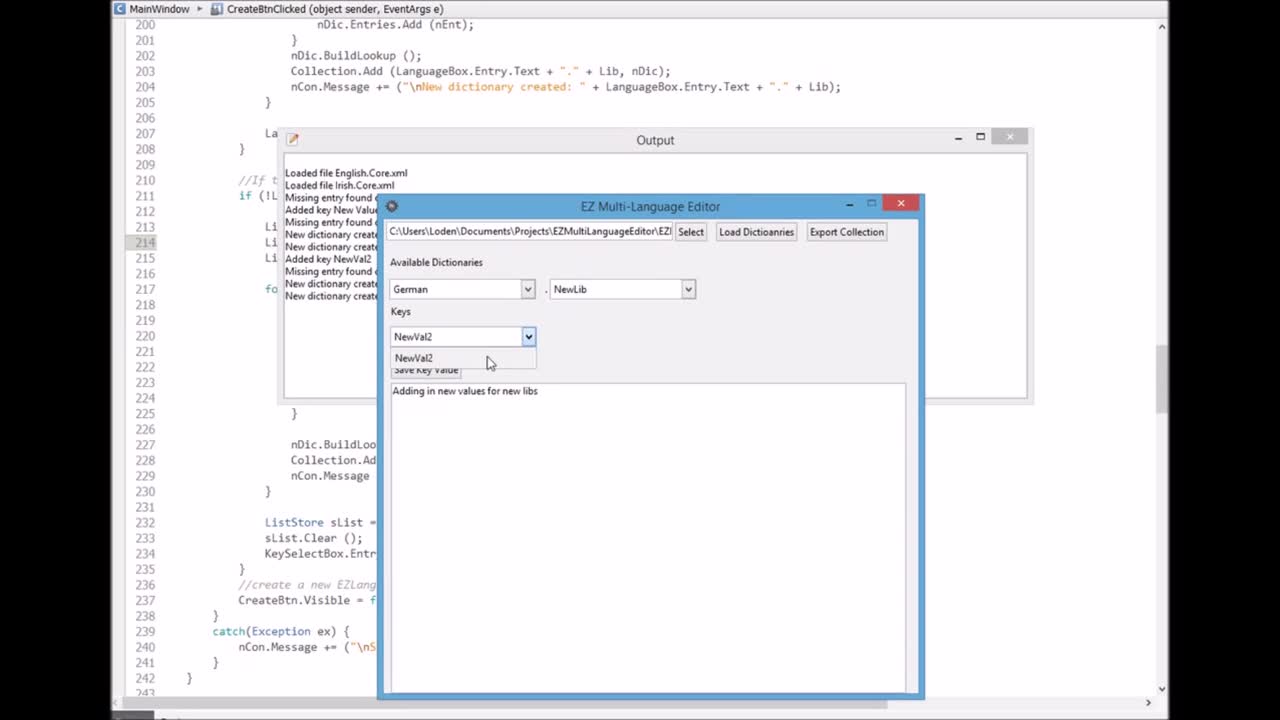This screenshot has width=1280, height=720.
Task: Click the document icon on the Output window
Action: [x=291, y=139]
